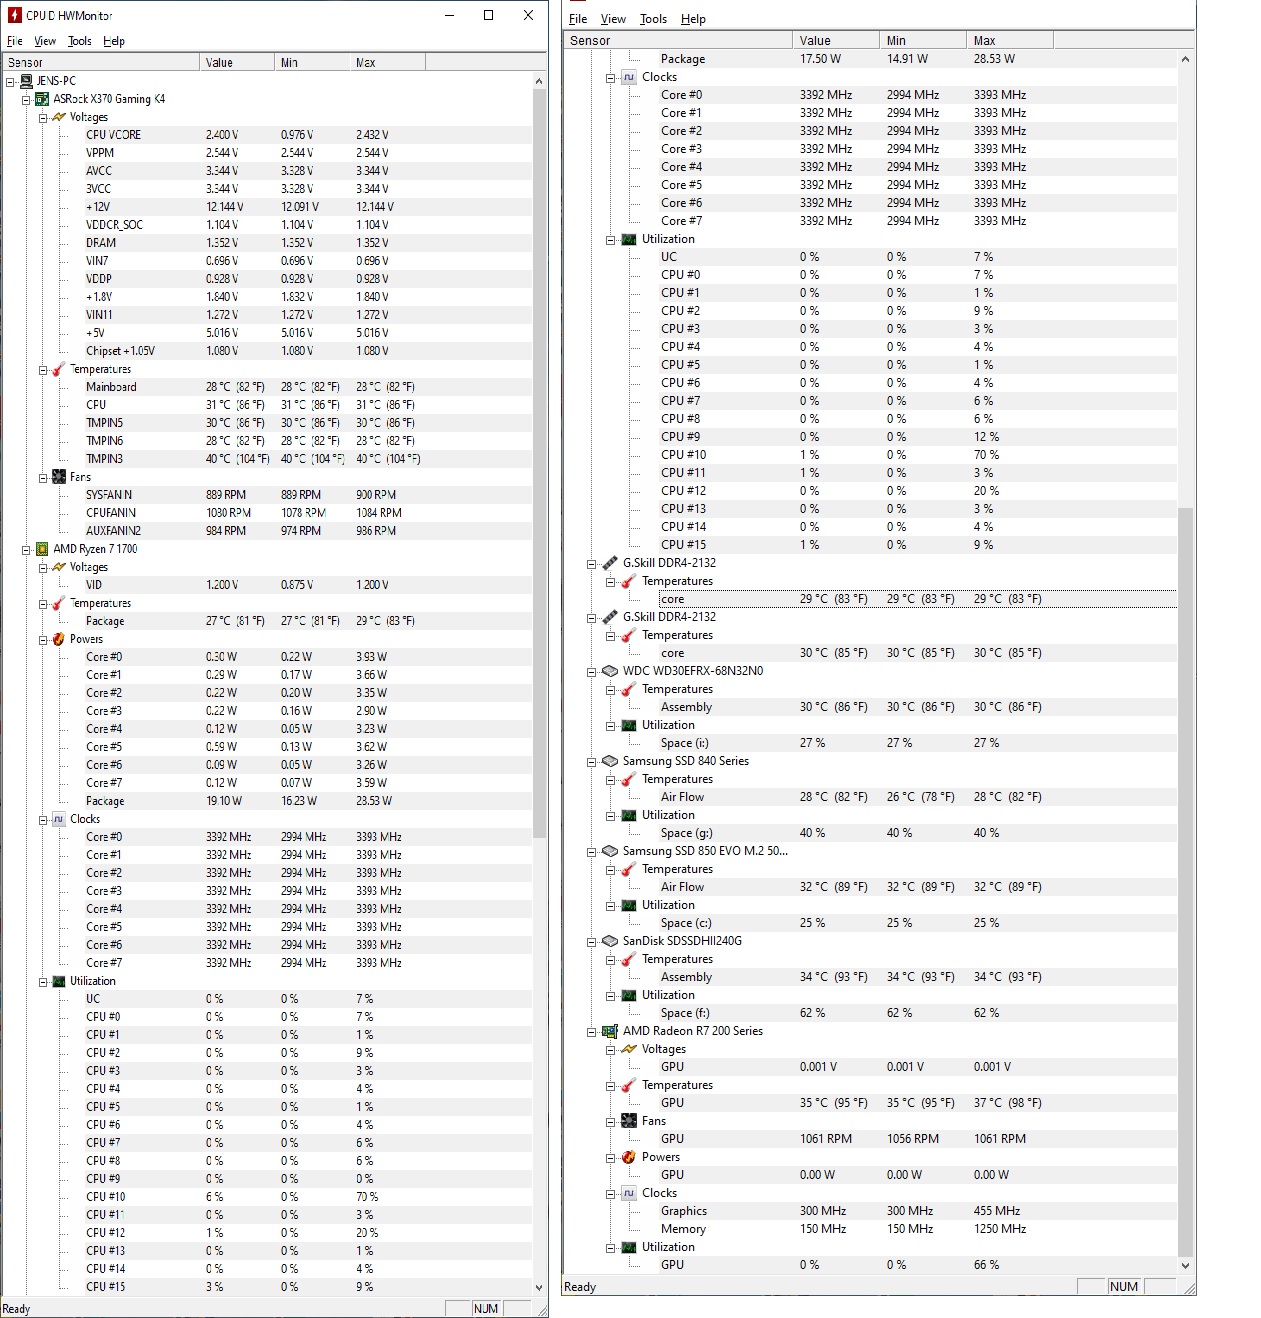
Task: Click the Max column header in right window
Action: point(1010,40)
